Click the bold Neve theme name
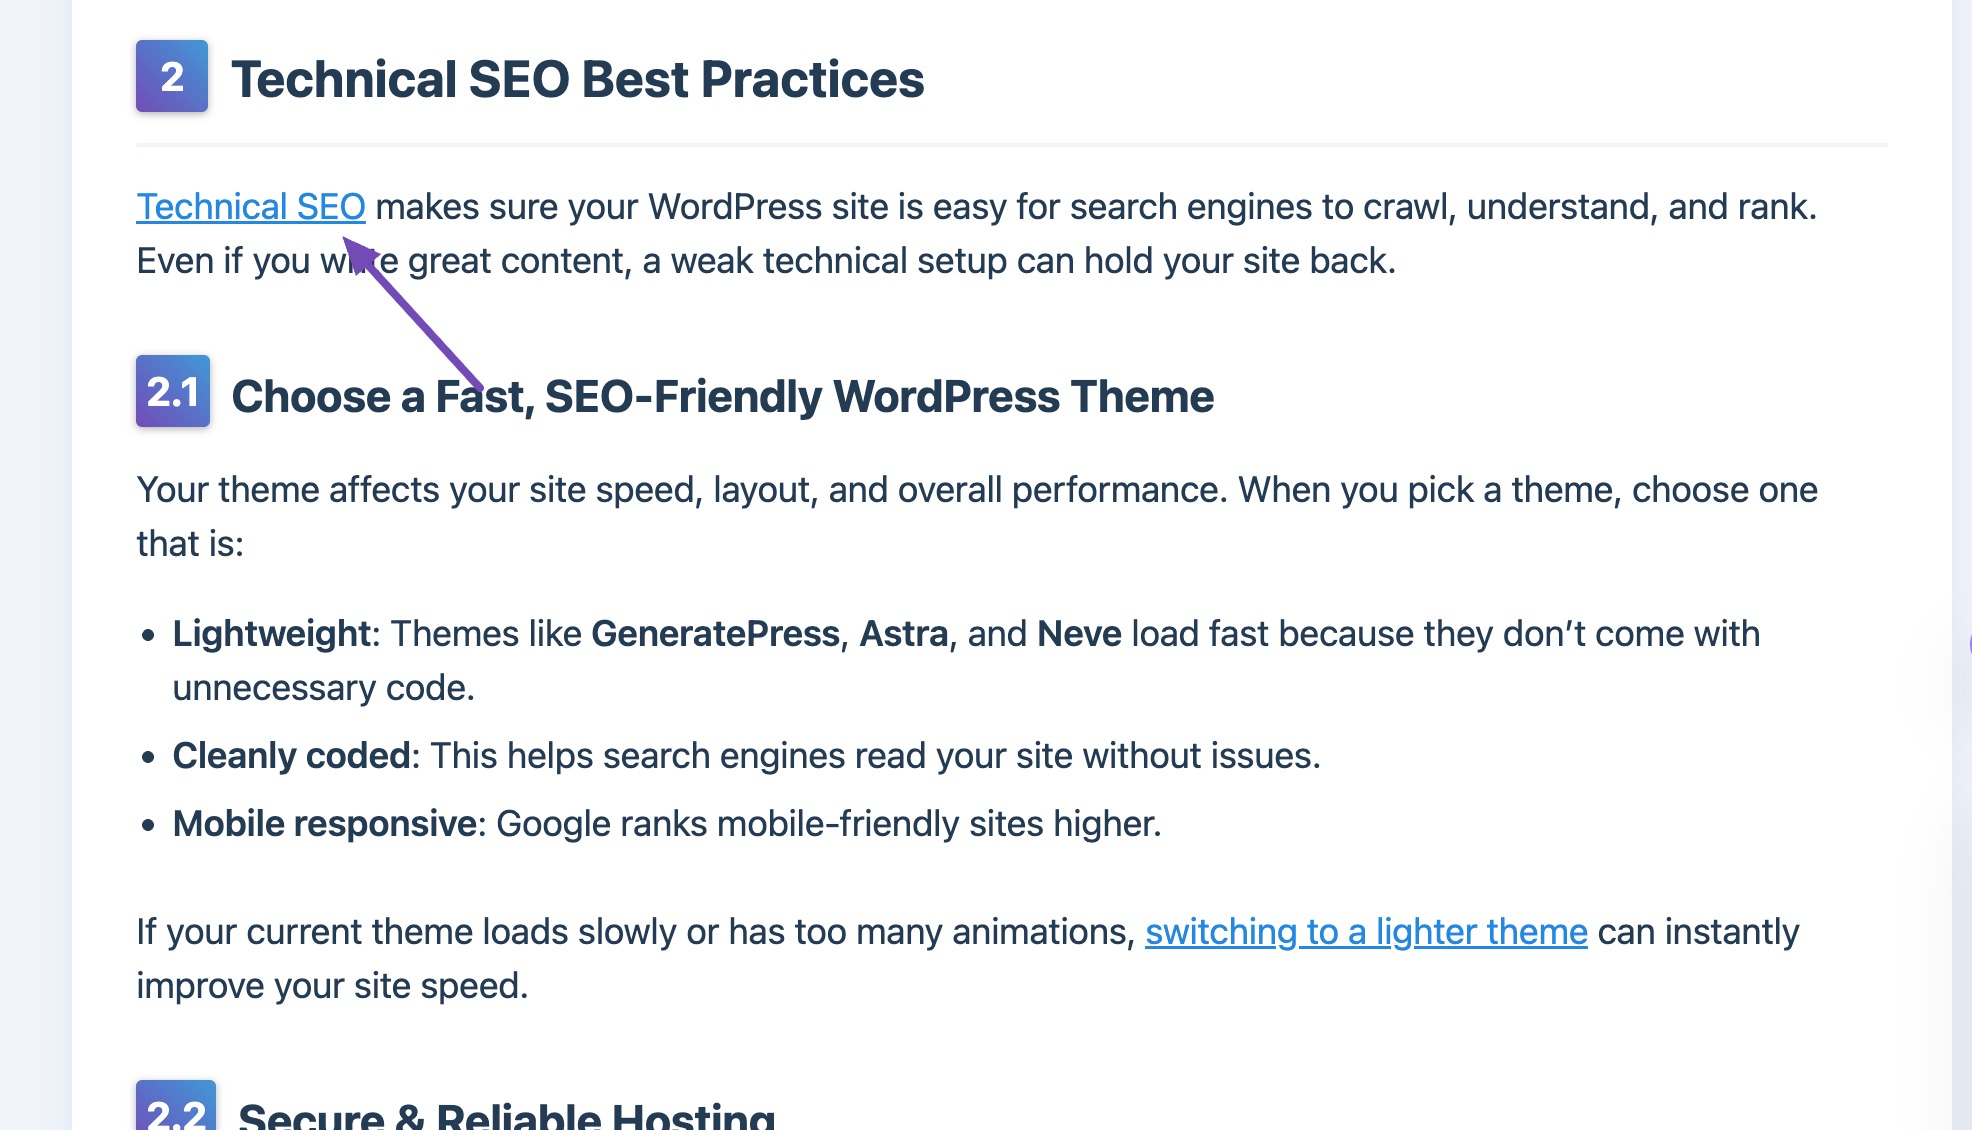Image resolution: width=1972 pixels, height=1130 pixels. (1079, 634)
